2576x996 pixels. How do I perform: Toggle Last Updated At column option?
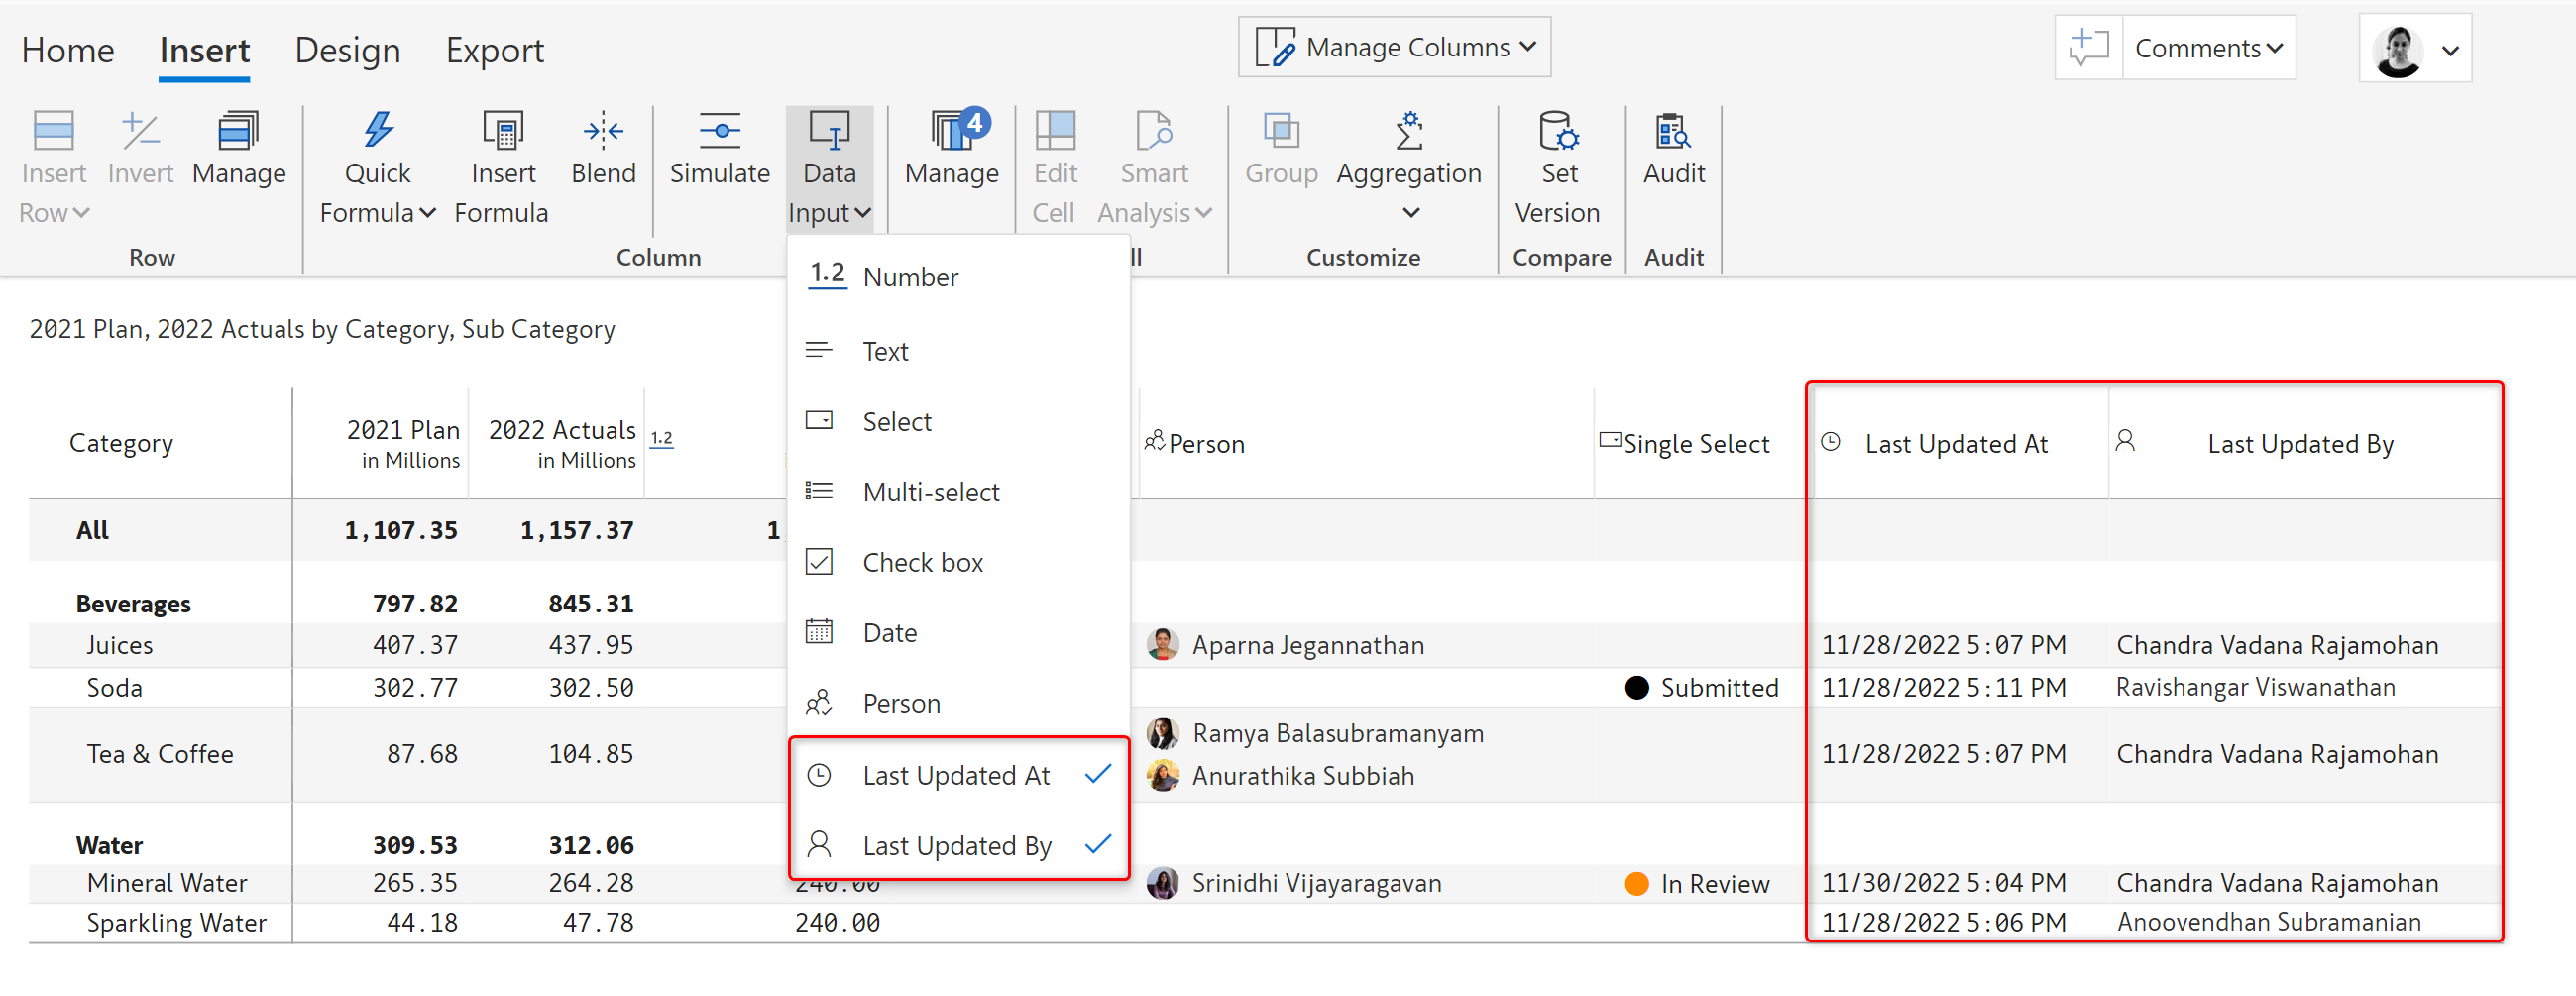click(957, 775)
